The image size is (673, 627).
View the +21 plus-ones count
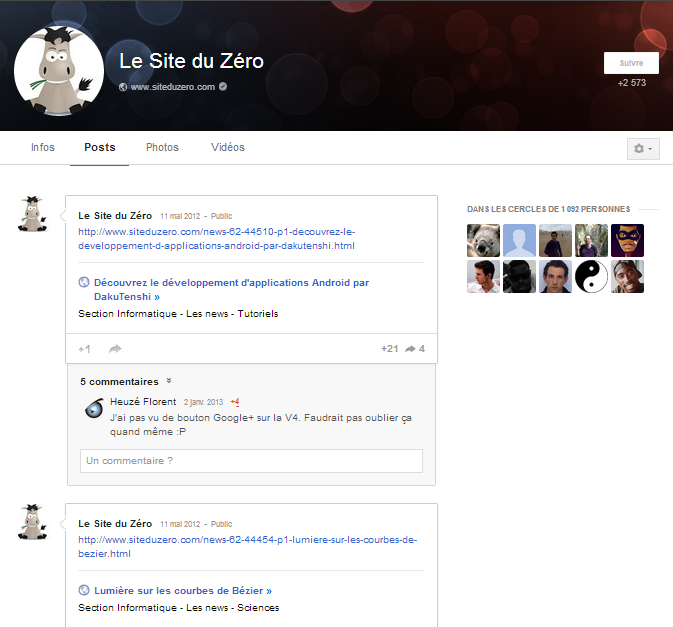pos(390,348)
